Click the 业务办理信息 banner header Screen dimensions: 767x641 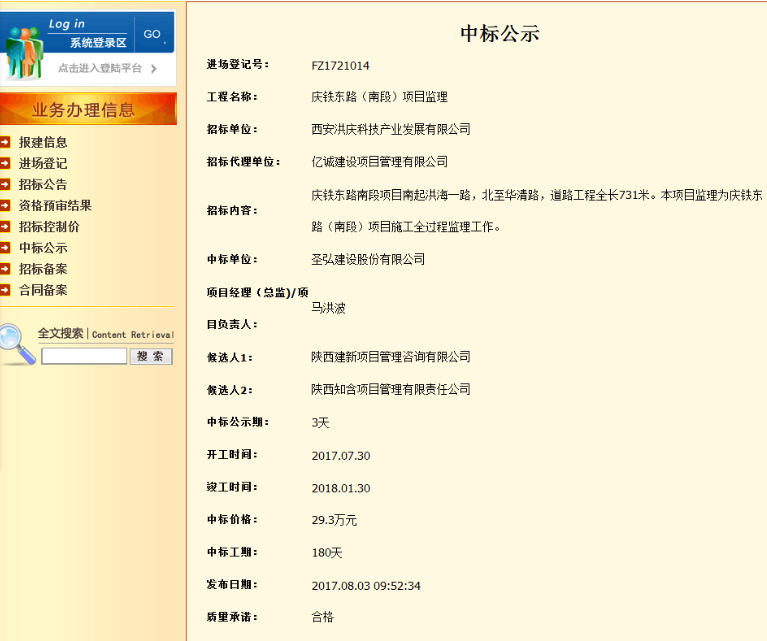coord(88,110)
